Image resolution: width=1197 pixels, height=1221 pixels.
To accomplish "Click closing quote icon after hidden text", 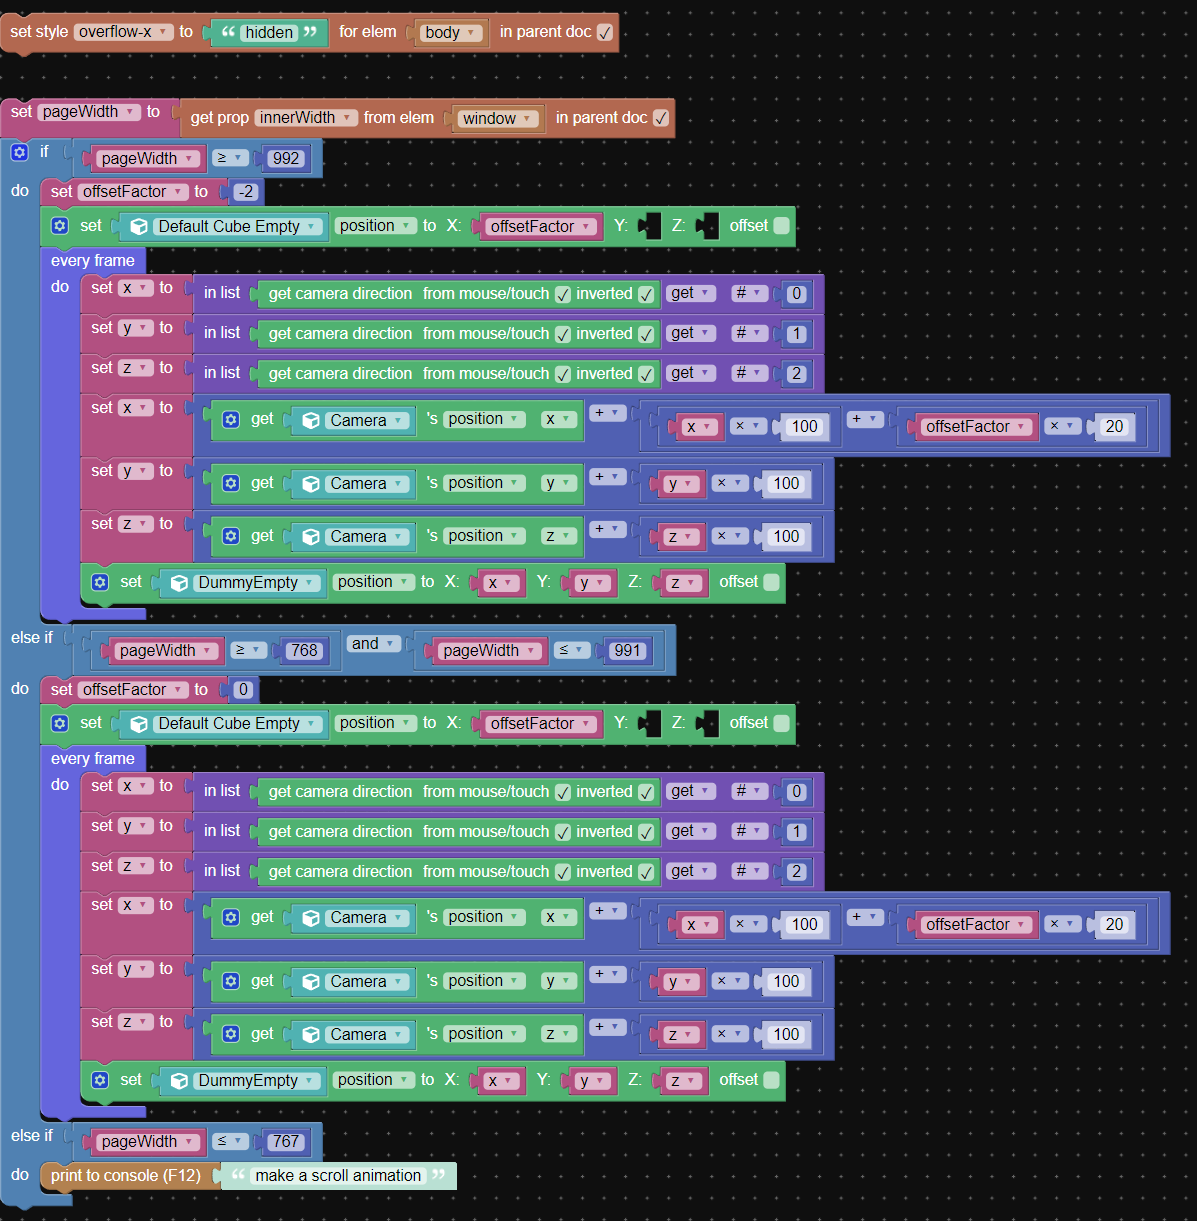I will tap(310, 32).
